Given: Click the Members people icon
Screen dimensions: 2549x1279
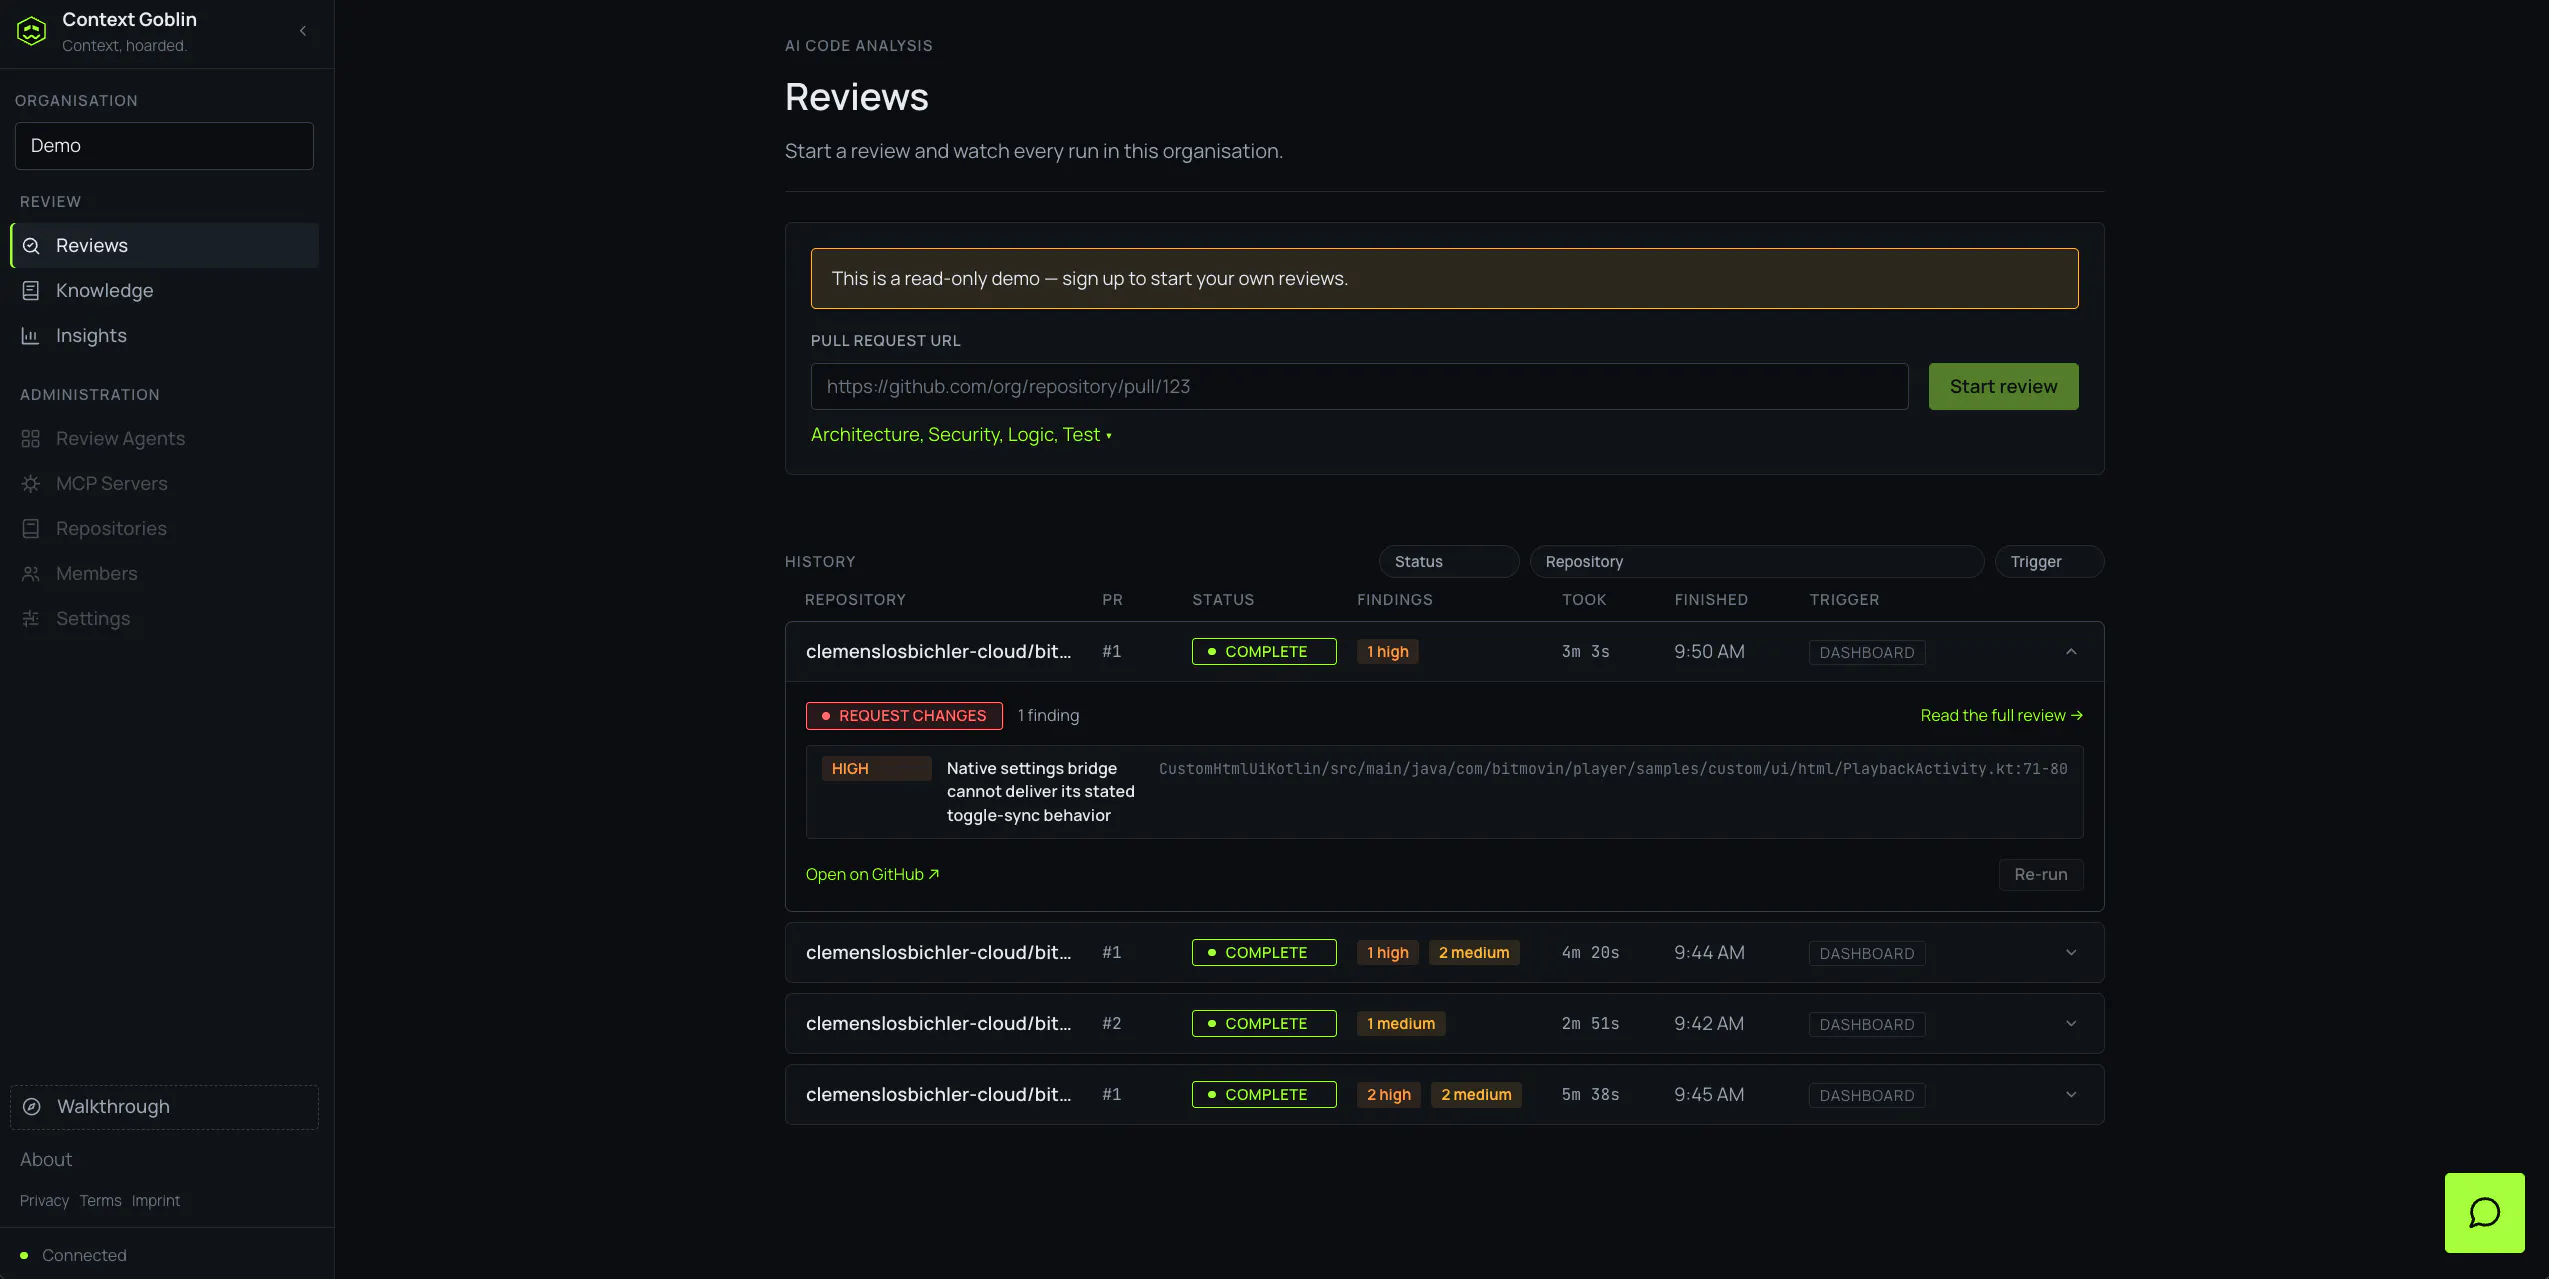Looking at the screenshot, I should click(31, 574).
